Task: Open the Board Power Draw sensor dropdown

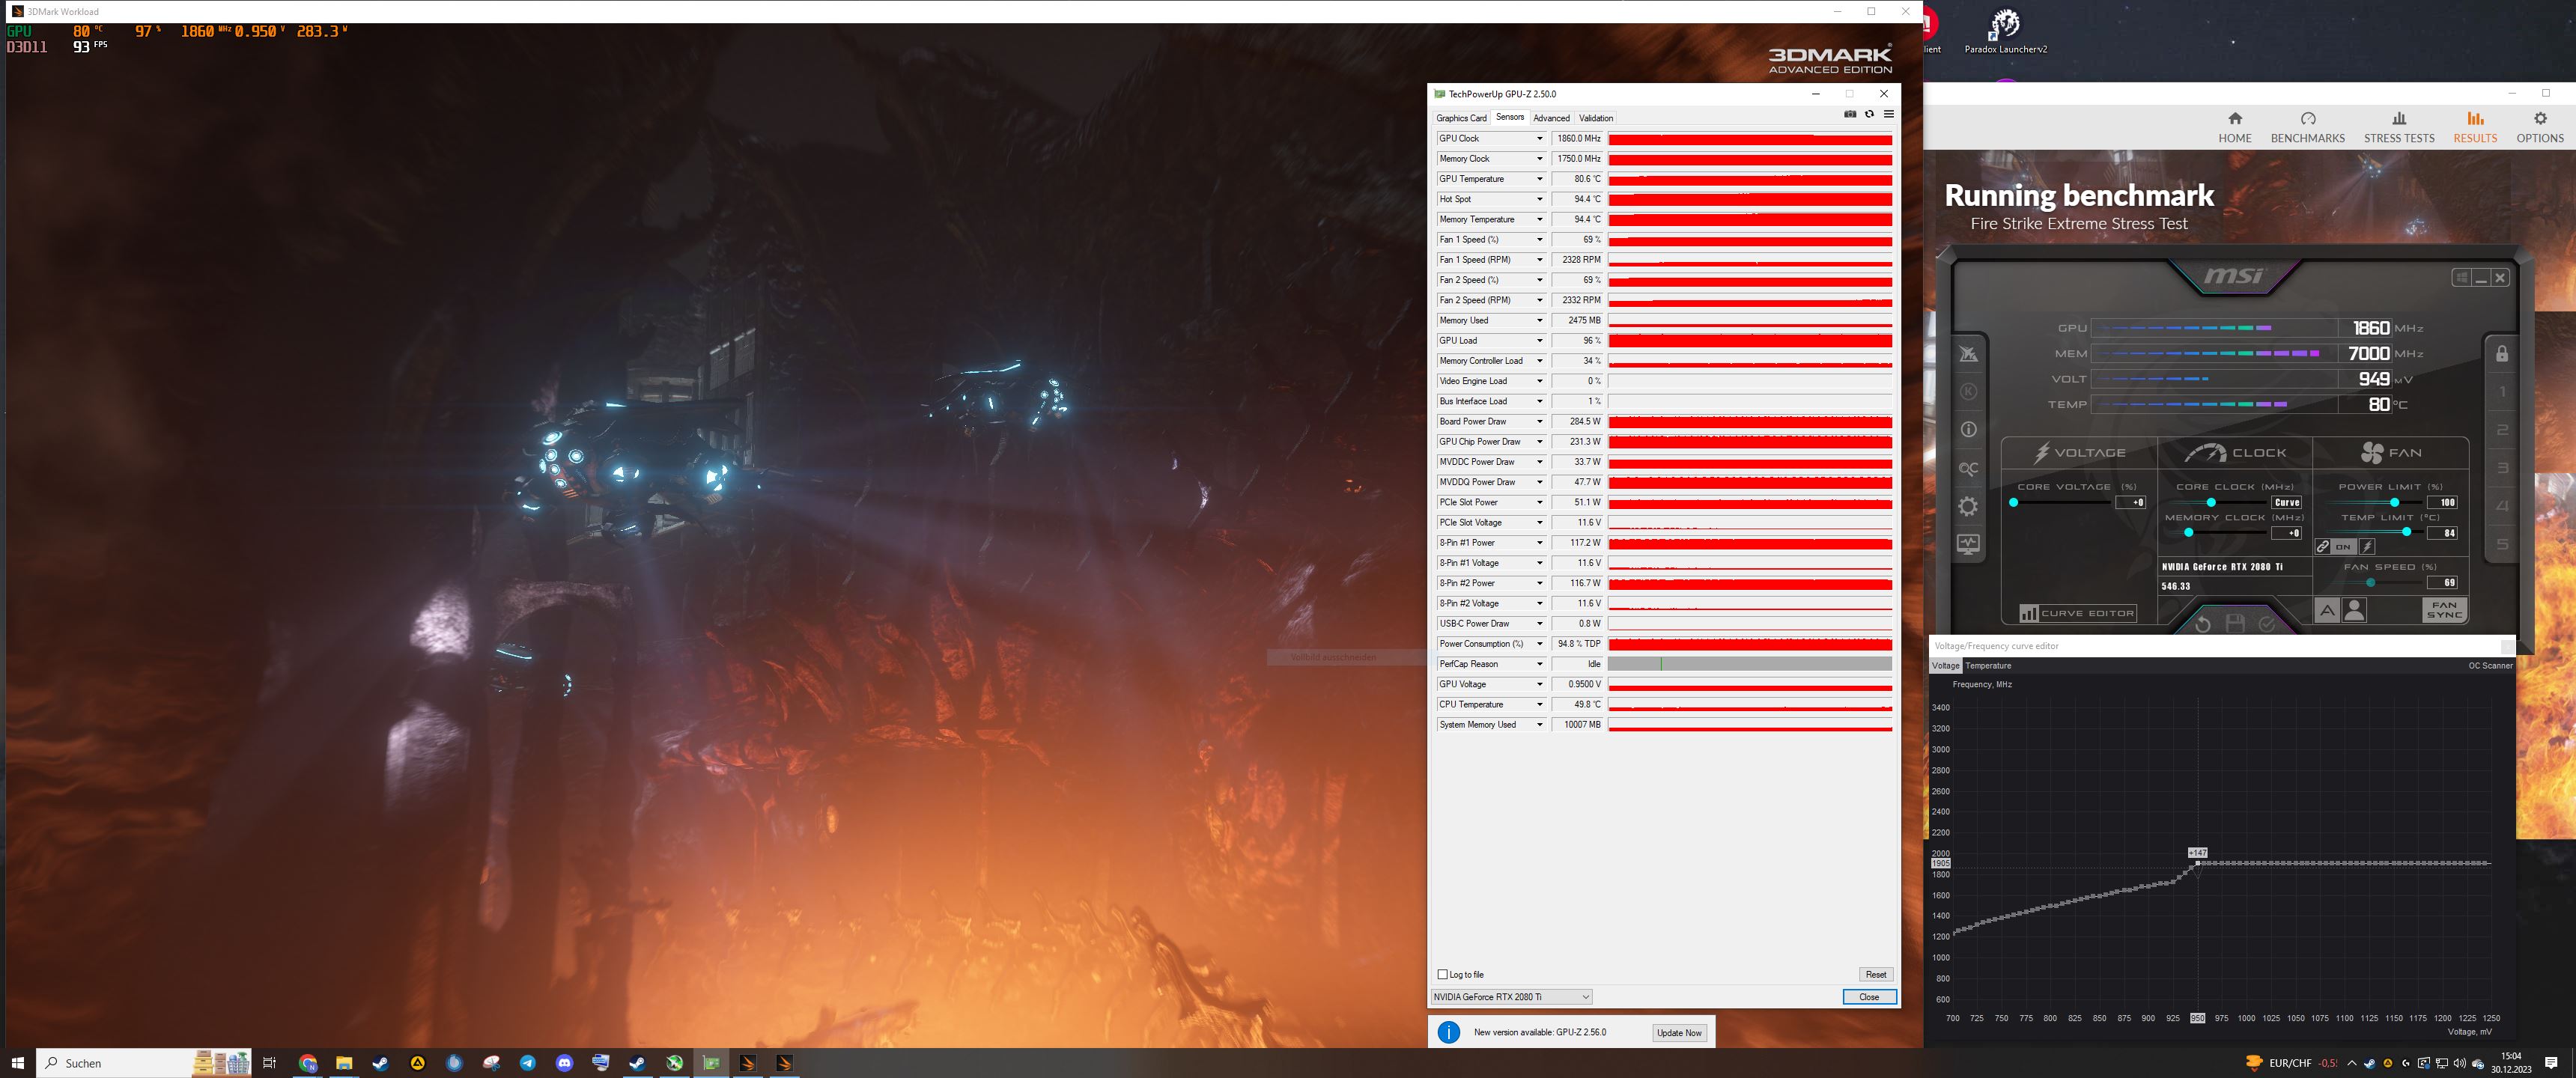Action: pos(1539,422)
